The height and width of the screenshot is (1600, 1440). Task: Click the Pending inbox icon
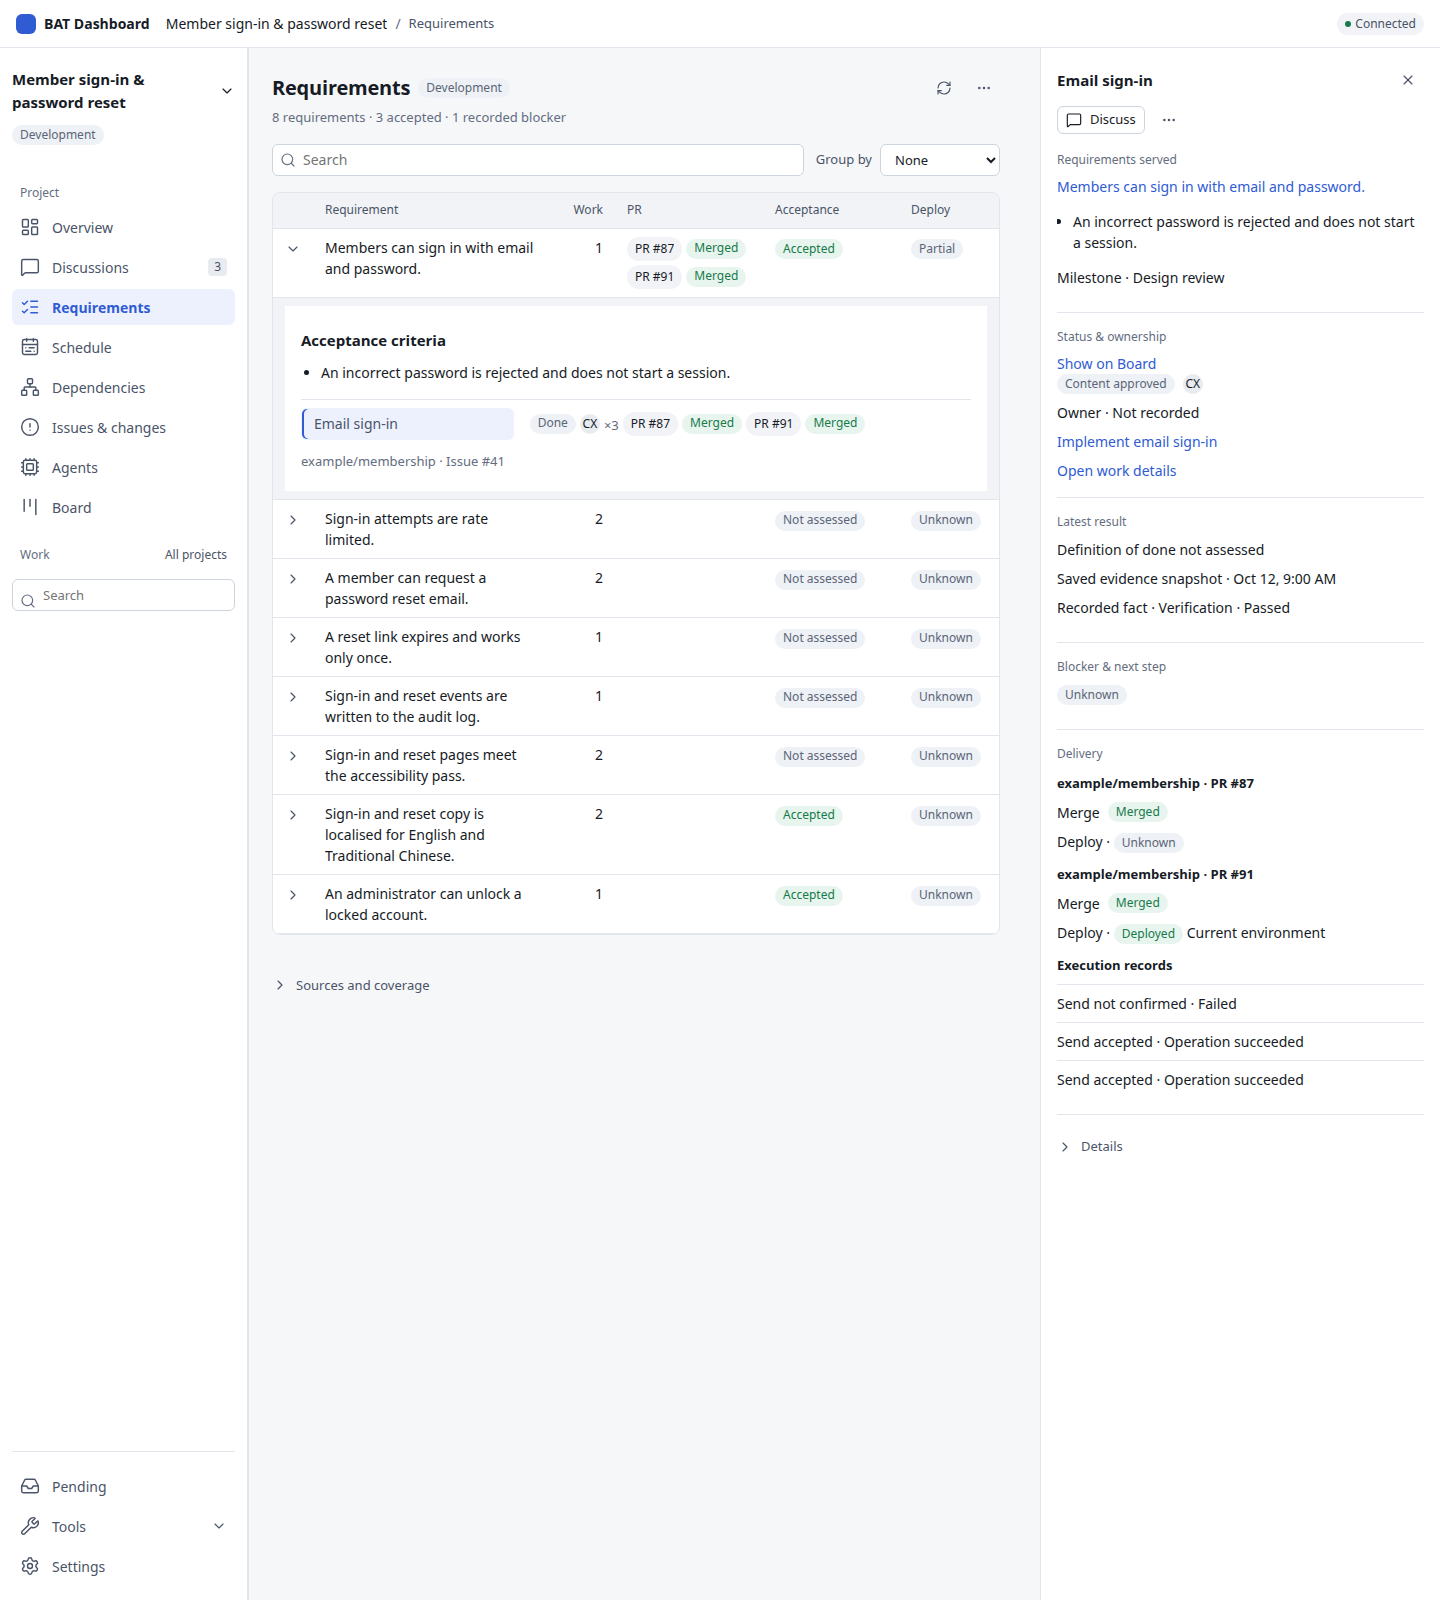(x=30, y=1487)
